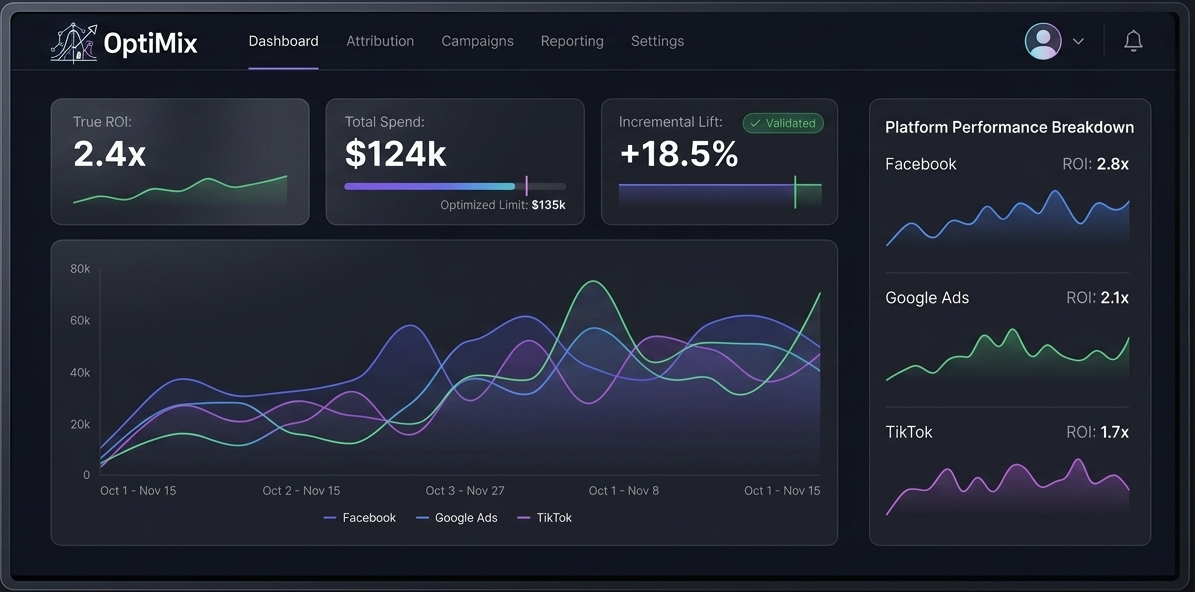Click the ROI: 1.7x value

click(1097, 432)
